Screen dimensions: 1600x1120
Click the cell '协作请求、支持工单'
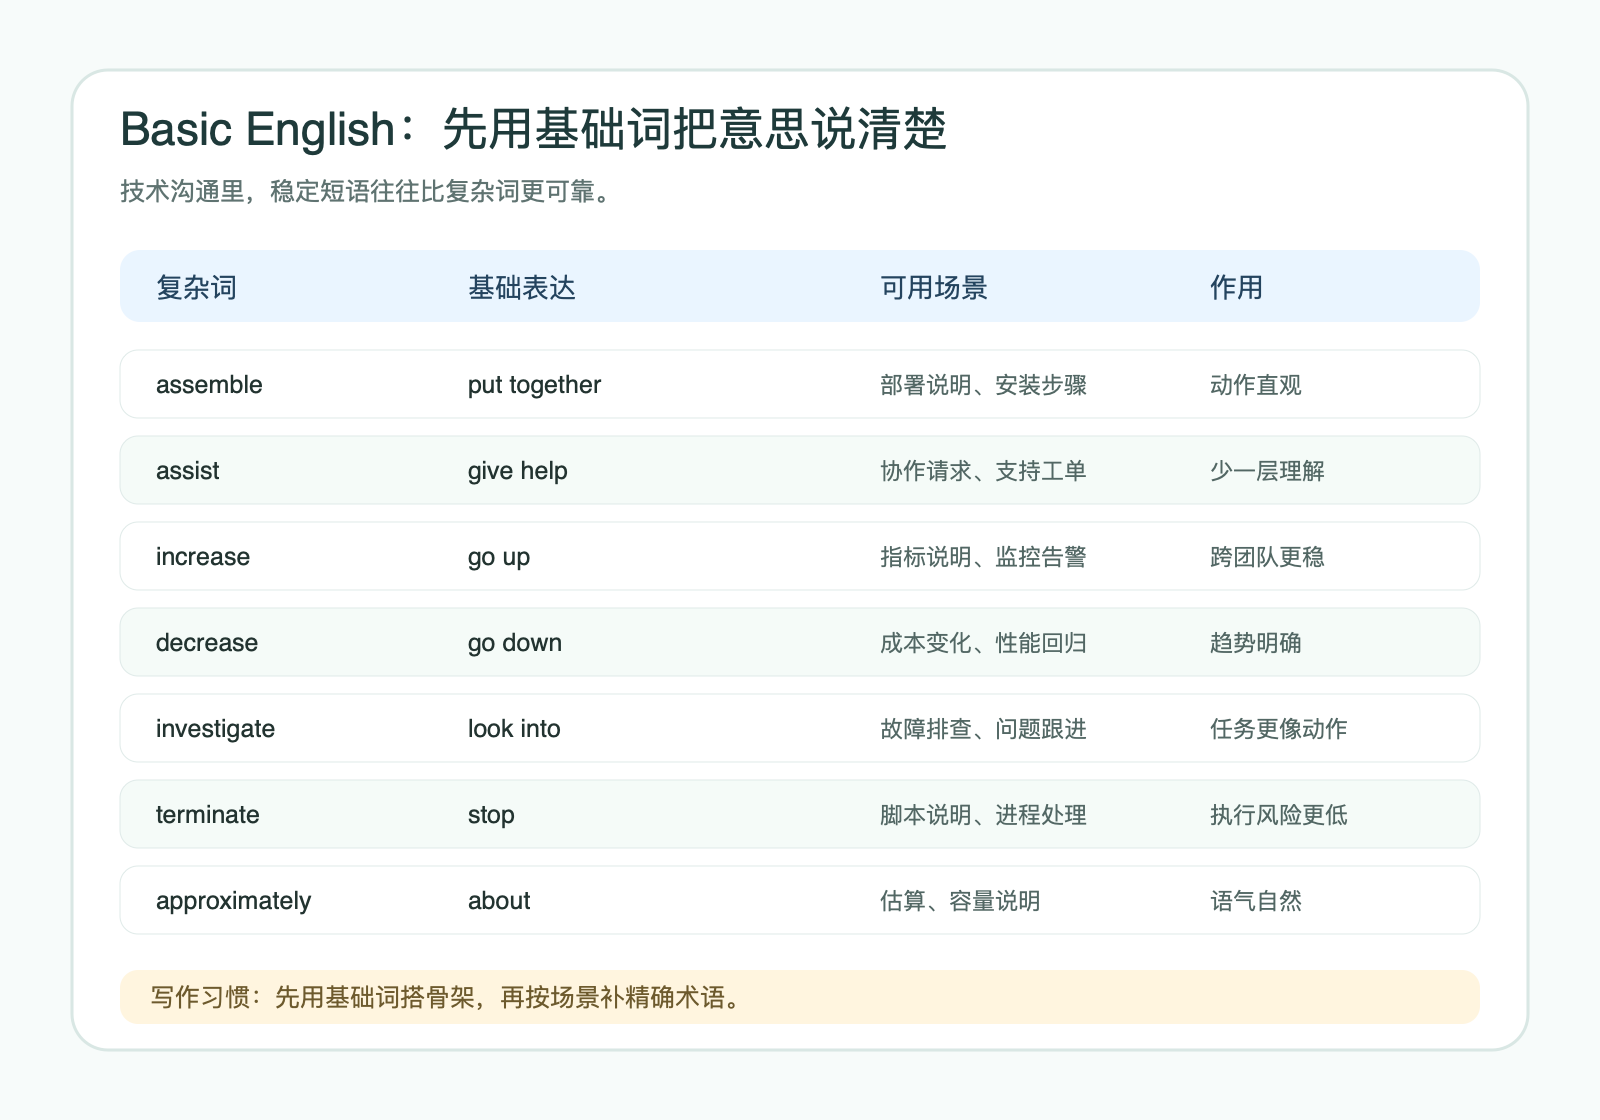tap(983, 471)
